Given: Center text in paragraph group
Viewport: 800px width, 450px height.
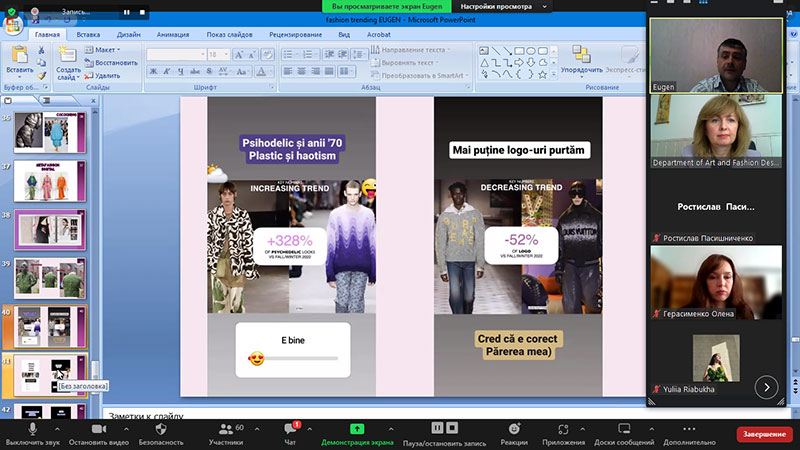Looking at the screenshot, I should click(302, 71).
